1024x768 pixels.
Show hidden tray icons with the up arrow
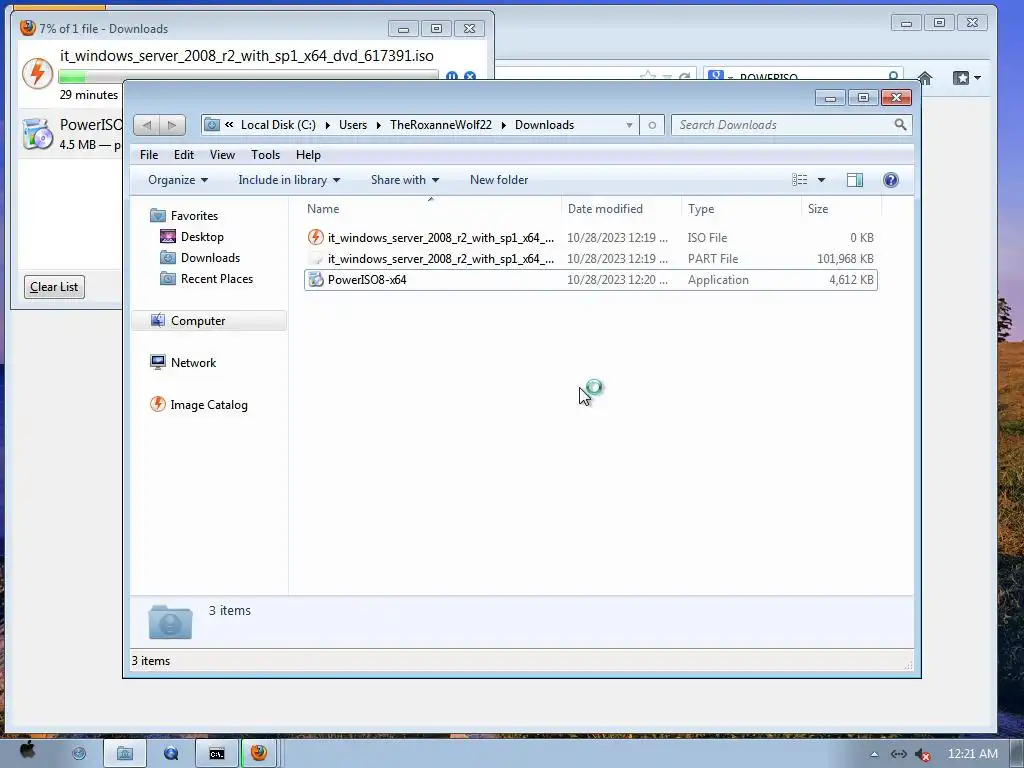tap(874, 754)
